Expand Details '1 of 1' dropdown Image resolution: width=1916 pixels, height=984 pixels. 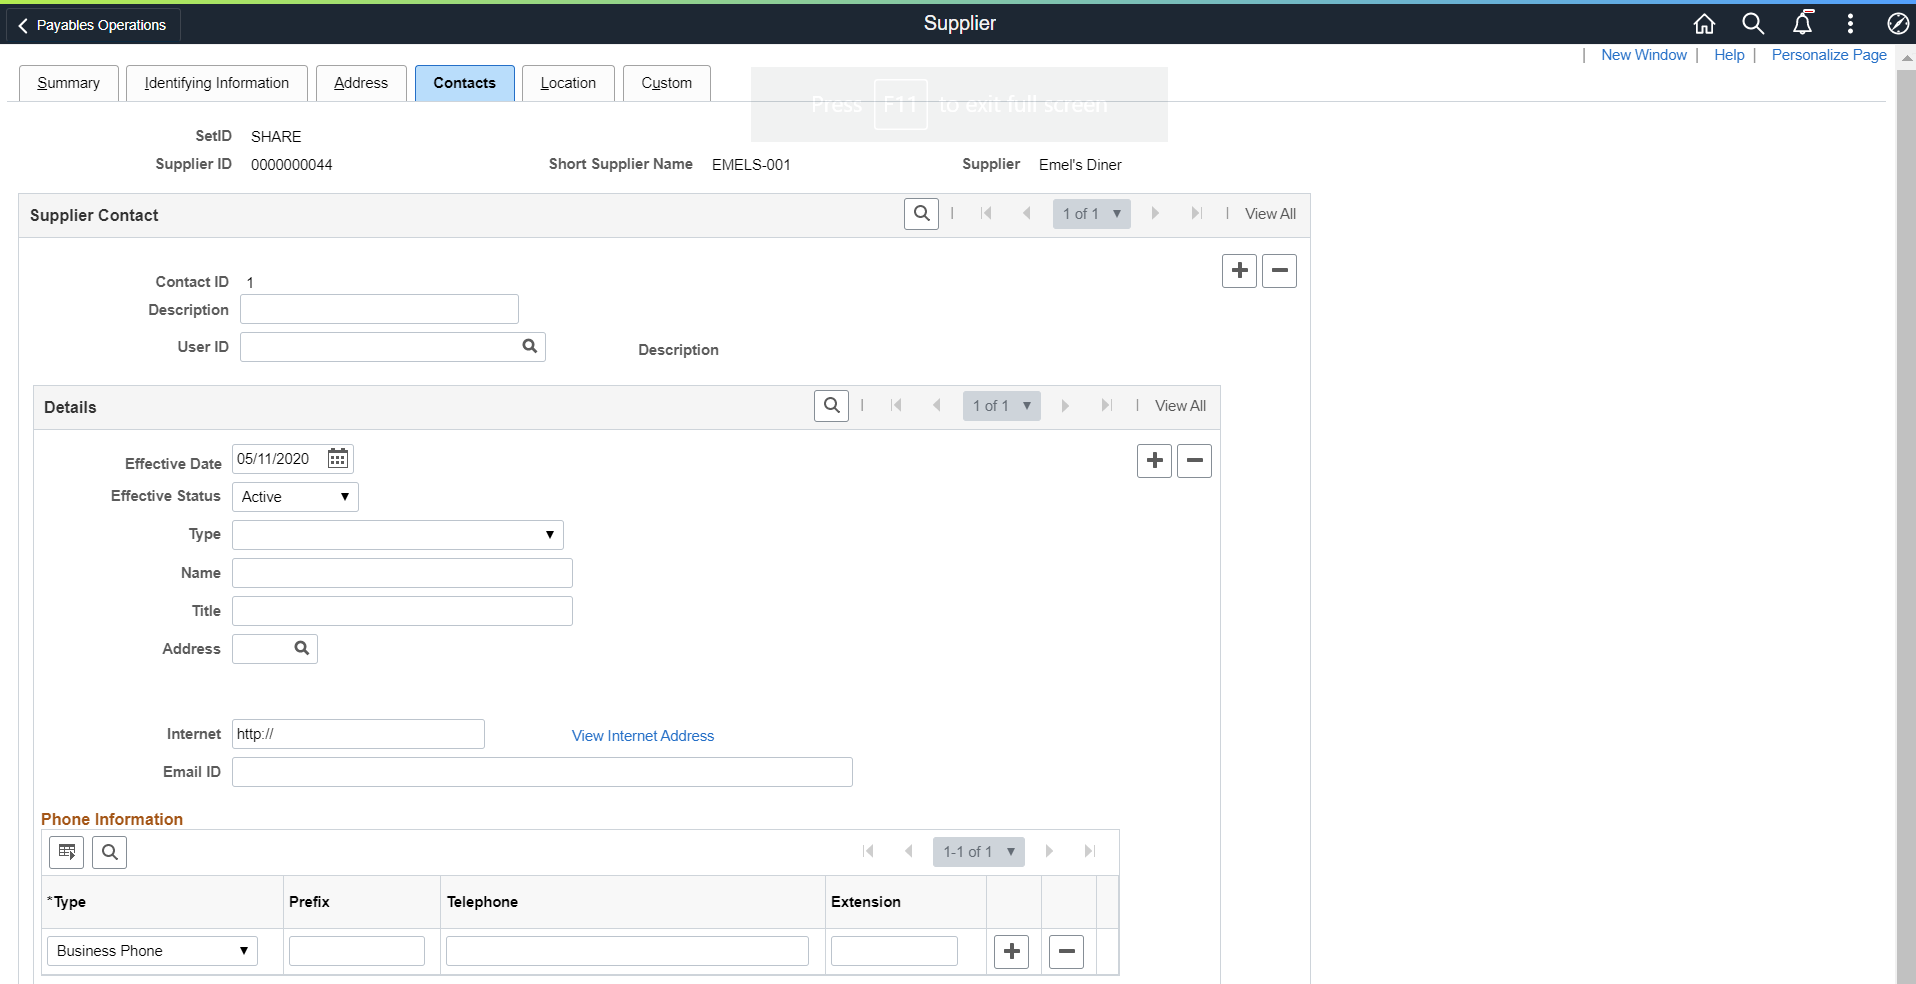[1001, 406]
